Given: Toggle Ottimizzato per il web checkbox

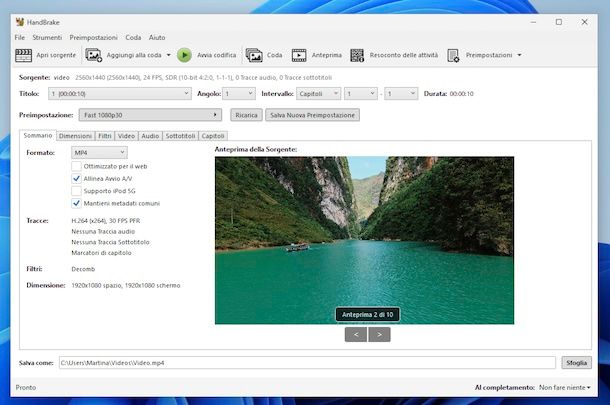Looking at the screenshot, I should click(x=76, y=166).
